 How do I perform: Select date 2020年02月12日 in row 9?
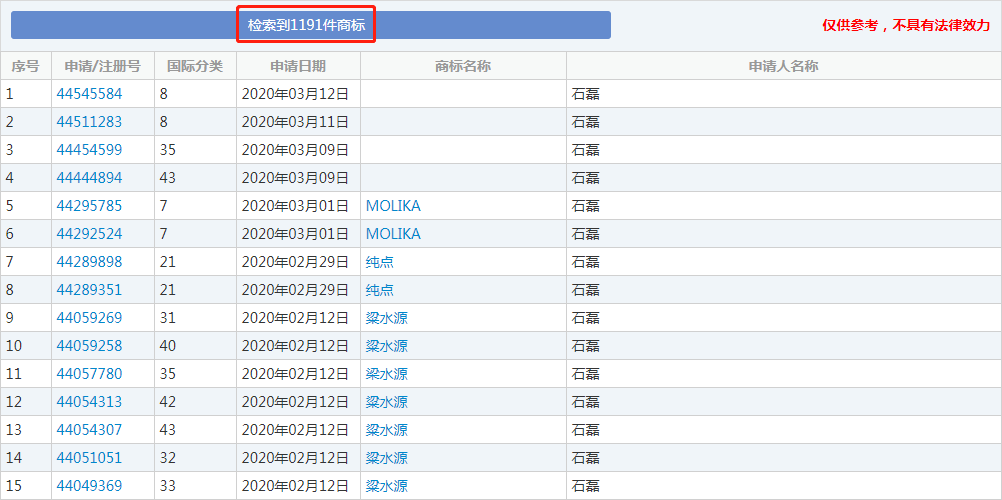coord(295,318)
